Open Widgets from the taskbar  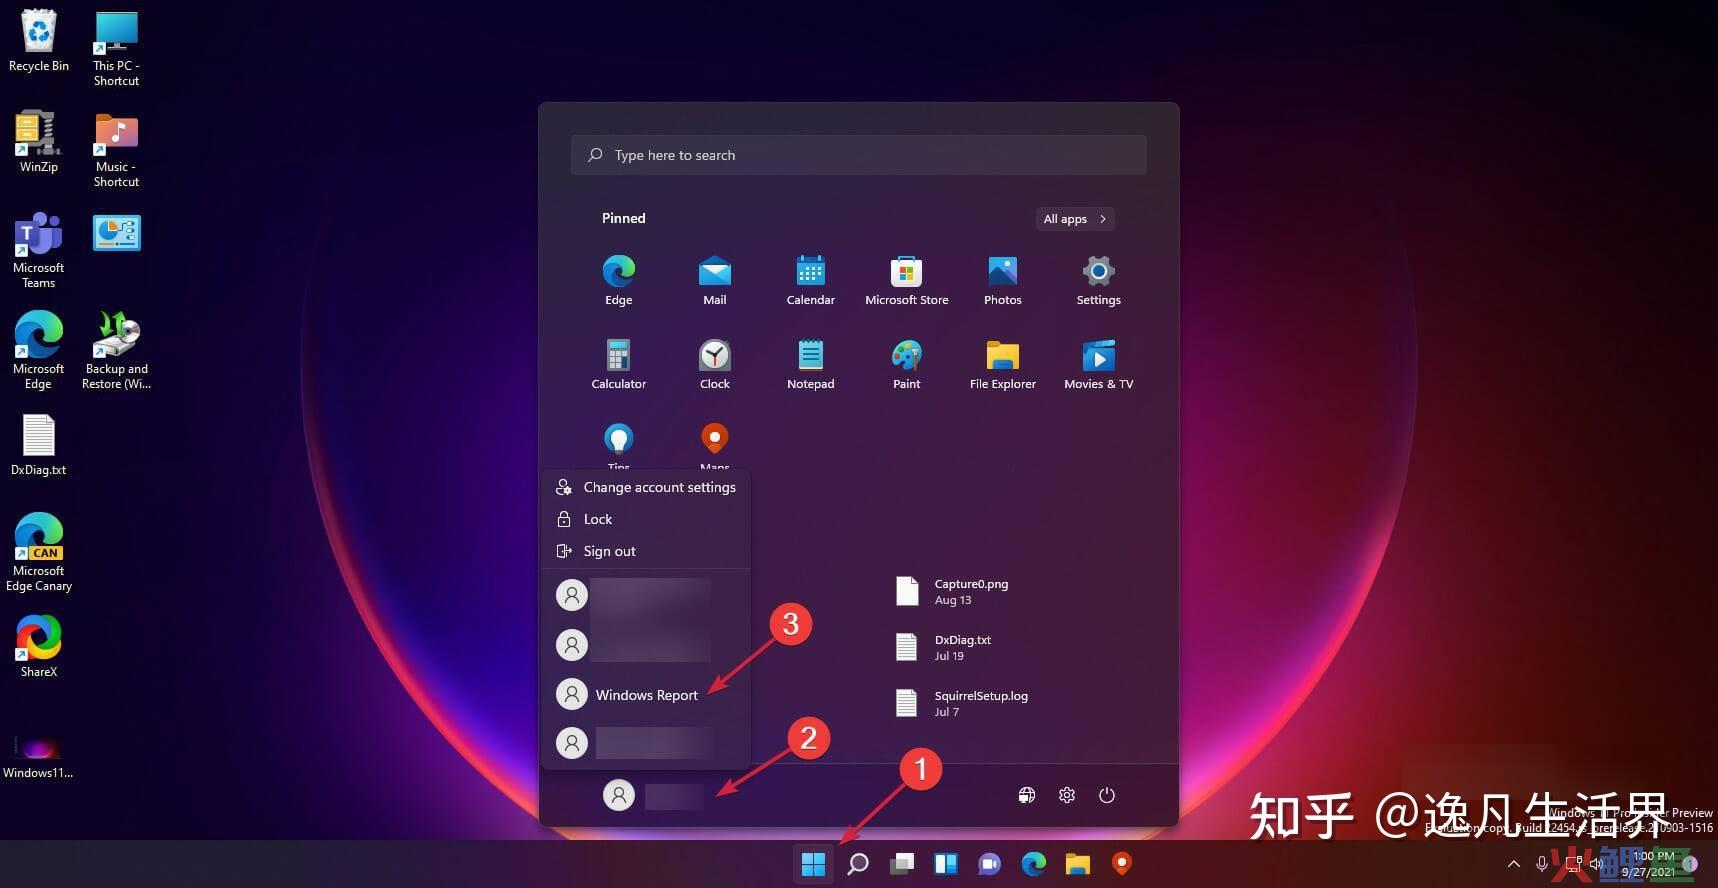pyautogui.click(x=946, y=863)
